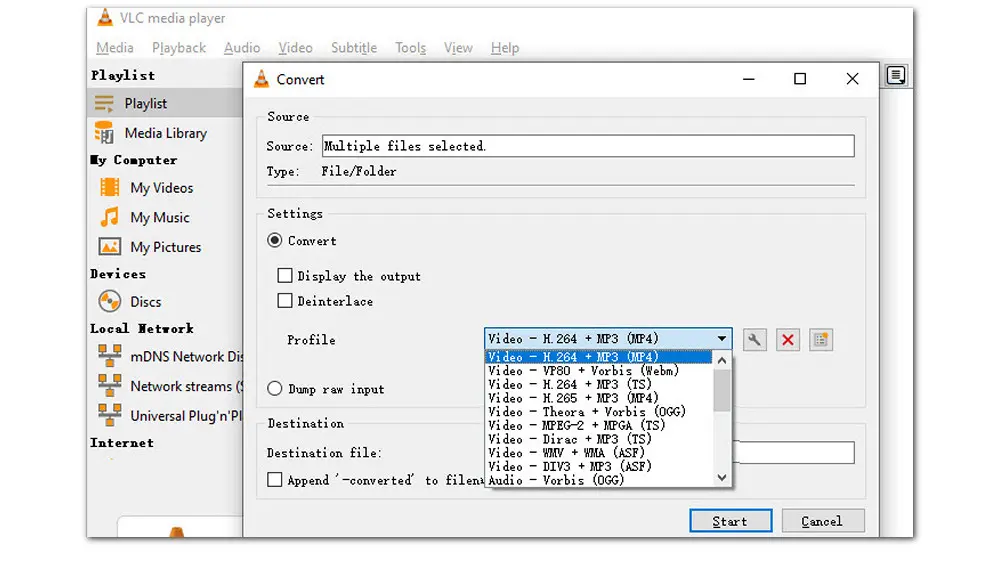
Task: Click the VLC cone icon in Convert title
Action: point(261,79)
